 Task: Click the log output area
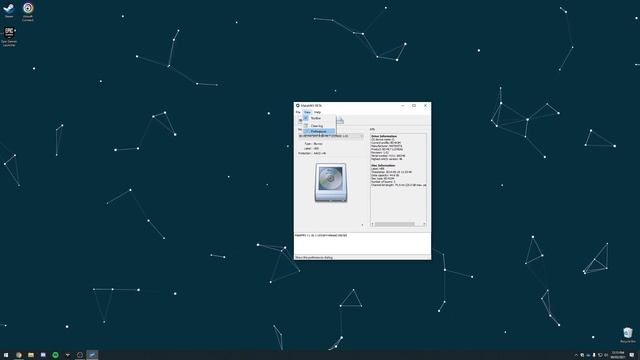pos(362,244)
